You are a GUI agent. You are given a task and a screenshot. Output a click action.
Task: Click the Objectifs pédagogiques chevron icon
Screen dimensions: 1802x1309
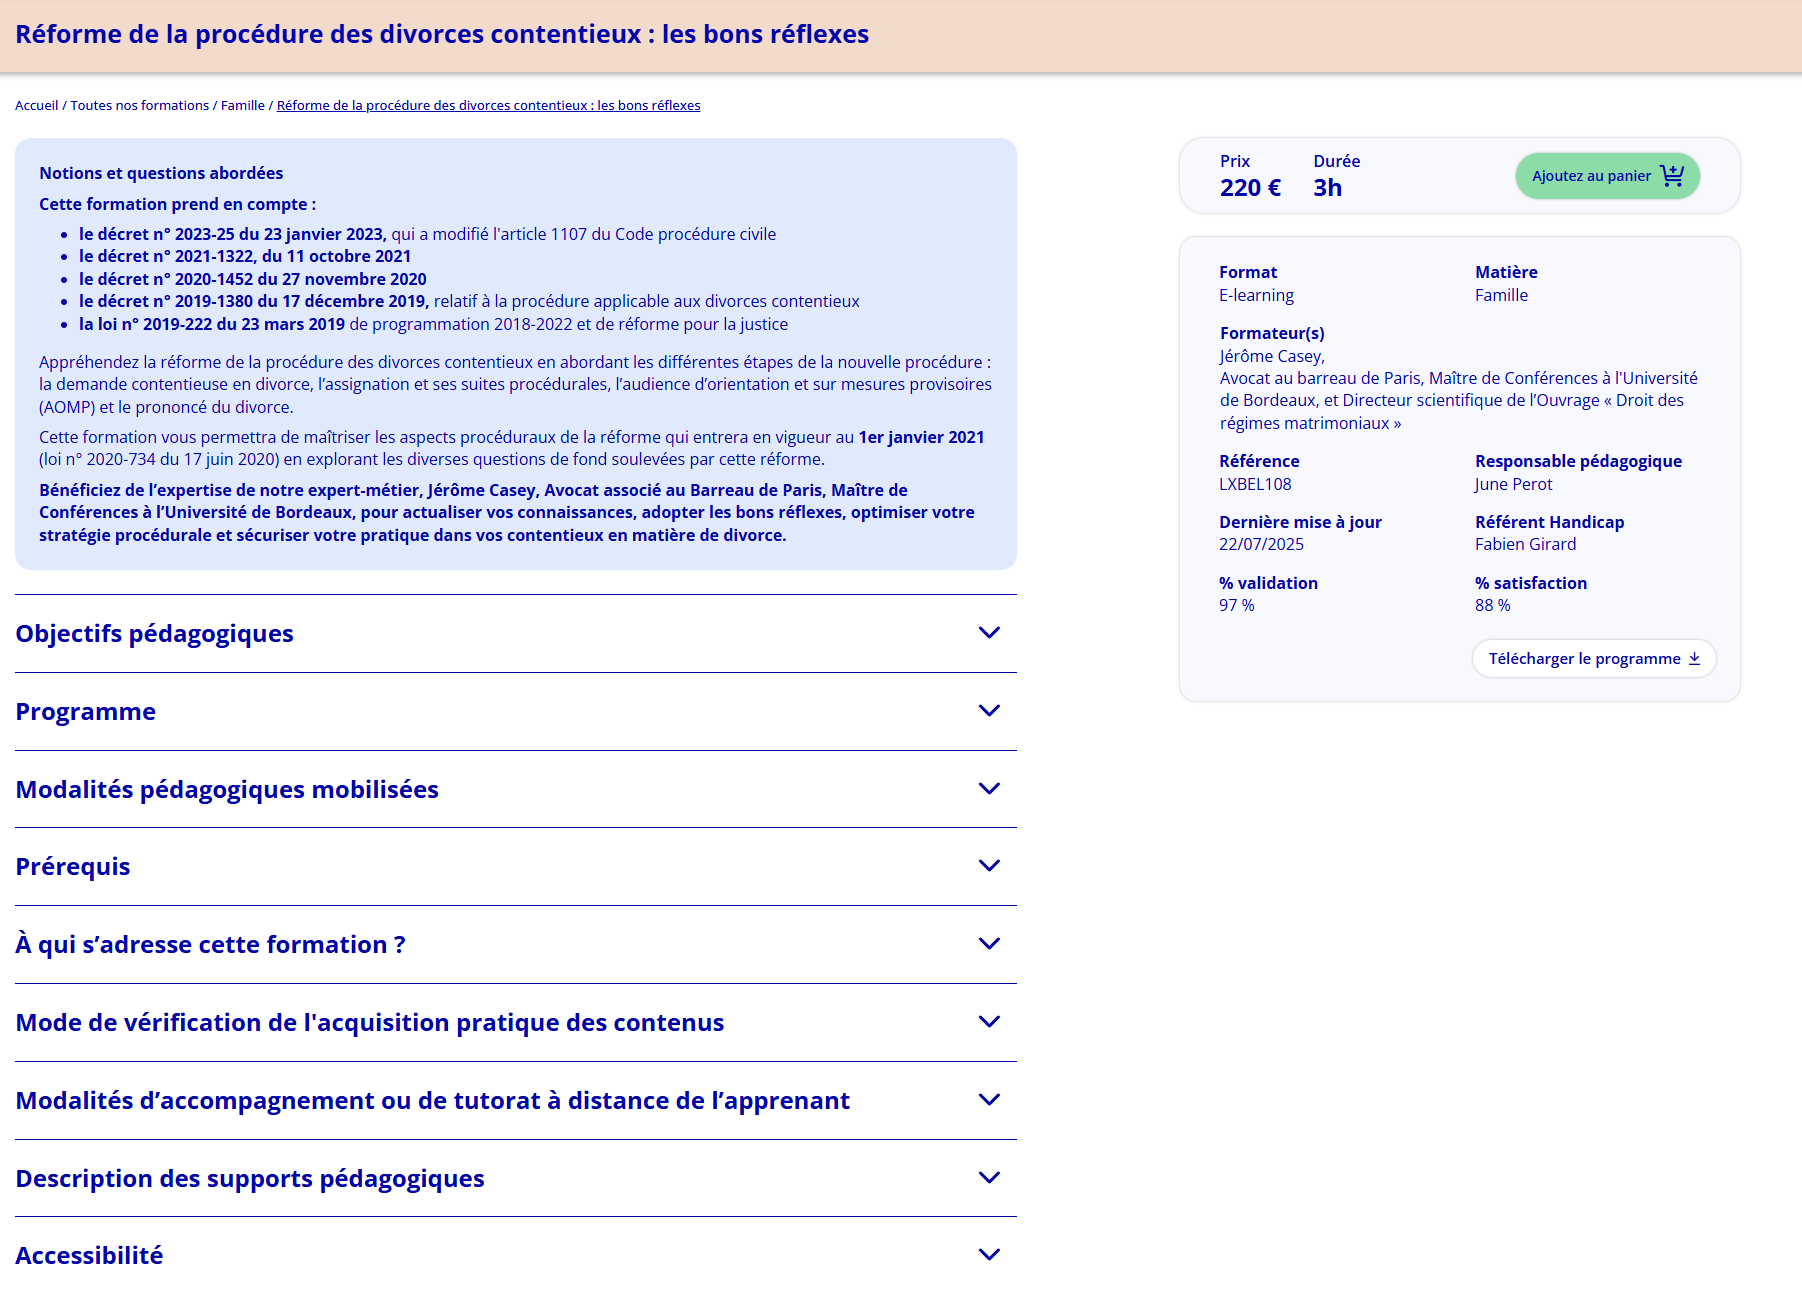pyautogui.click(x=988, y=633)
